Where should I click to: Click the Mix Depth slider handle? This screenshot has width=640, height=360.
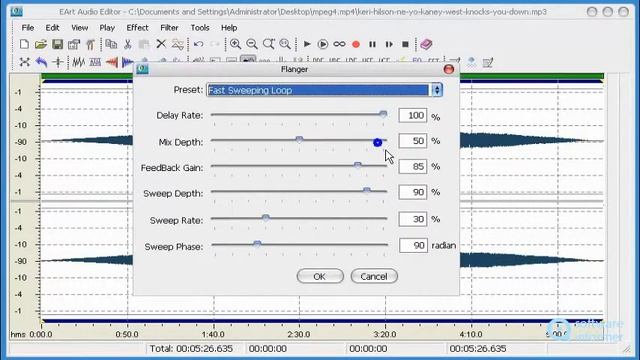299,140
